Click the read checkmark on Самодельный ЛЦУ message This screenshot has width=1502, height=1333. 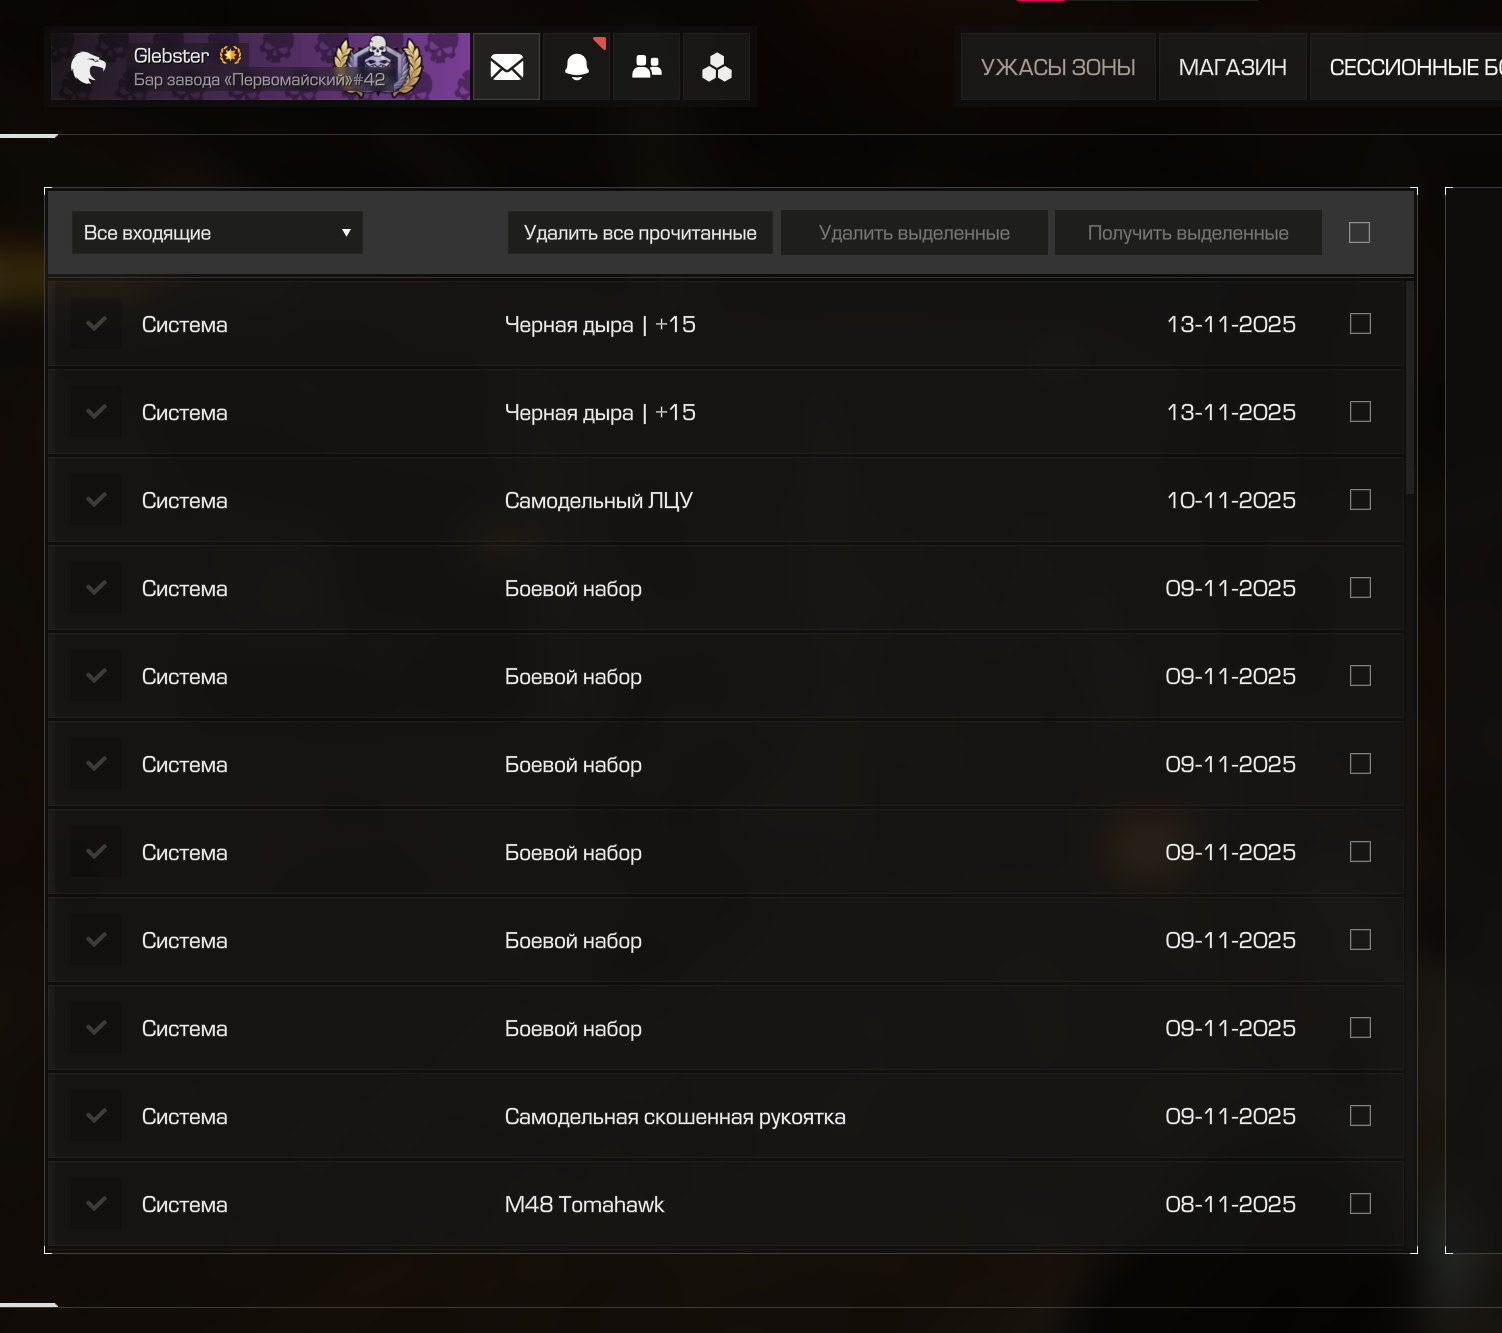pyautogui.click(x=96, y=500)
